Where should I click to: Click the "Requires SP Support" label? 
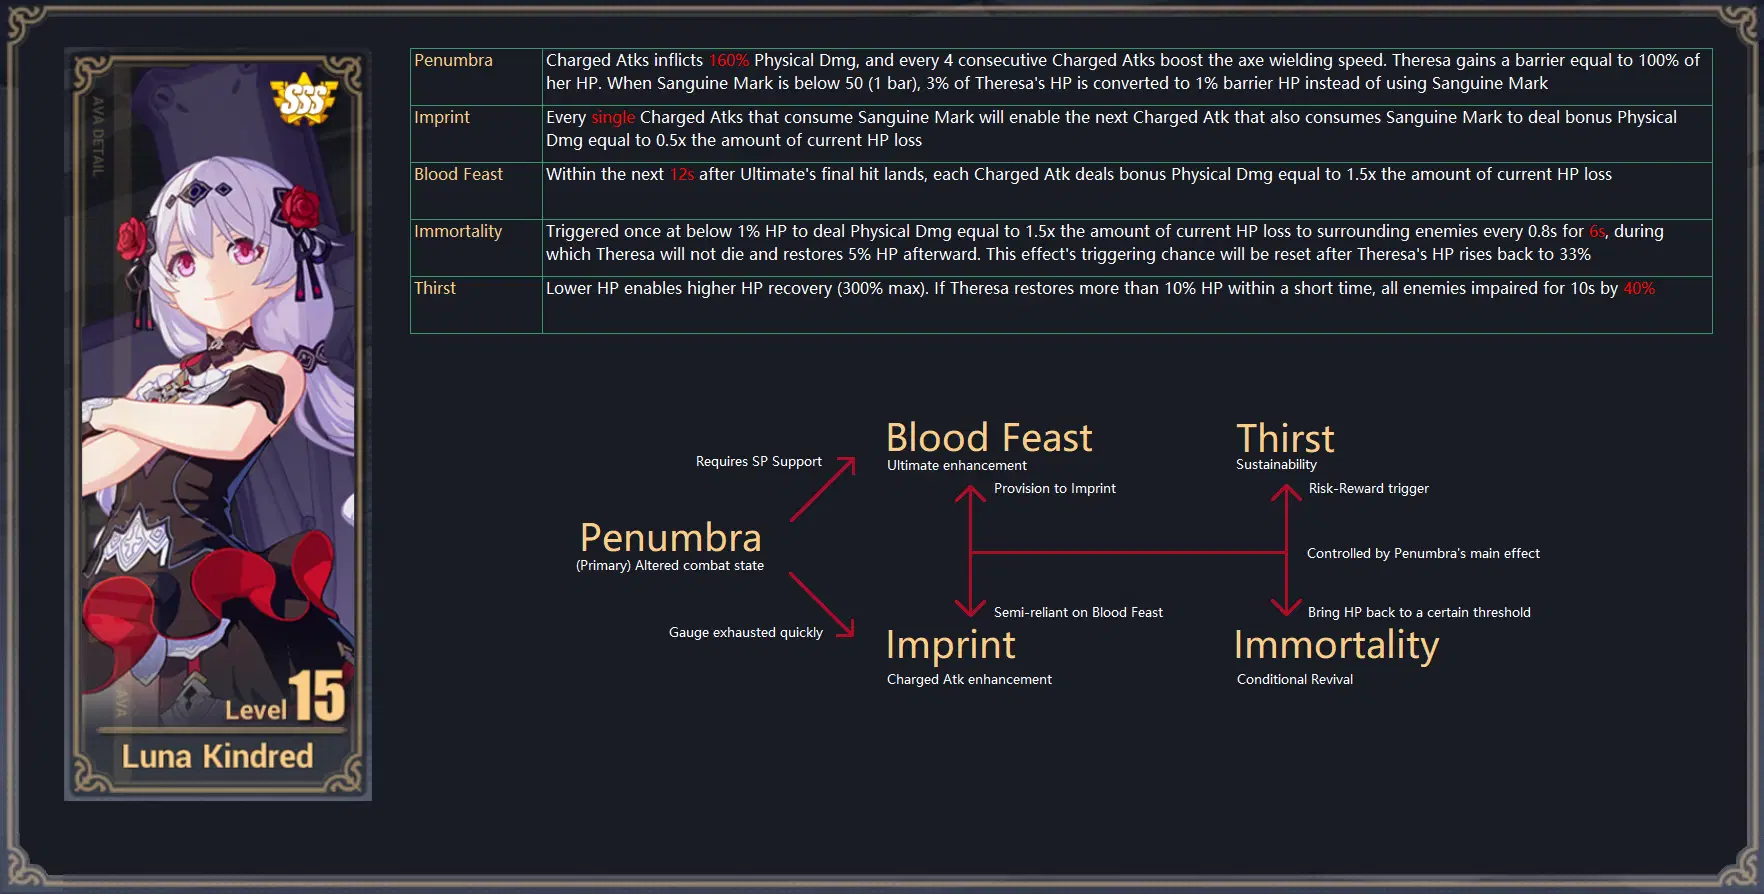pos(759,461)
